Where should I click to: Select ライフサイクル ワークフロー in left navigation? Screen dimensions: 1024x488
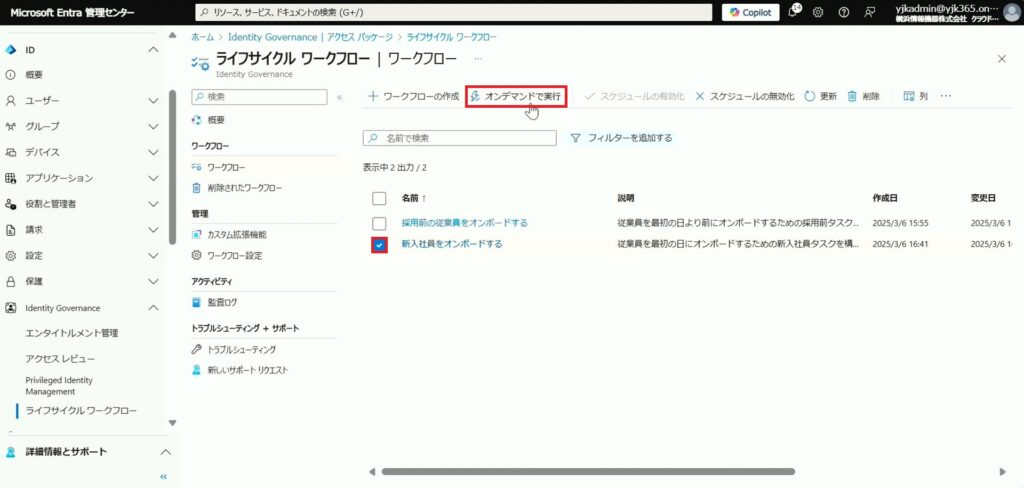coord(81,411)
